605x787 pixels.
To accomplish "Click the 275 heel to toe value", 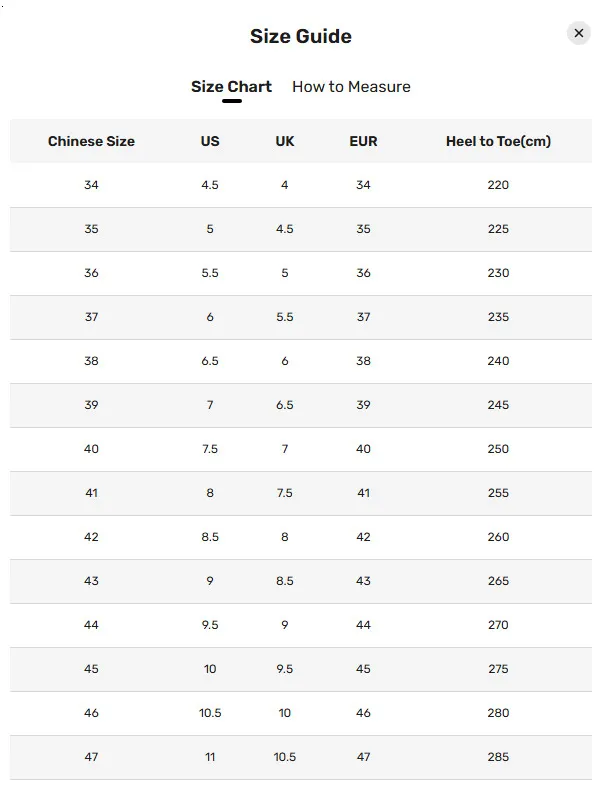I will tap(498, 669).
